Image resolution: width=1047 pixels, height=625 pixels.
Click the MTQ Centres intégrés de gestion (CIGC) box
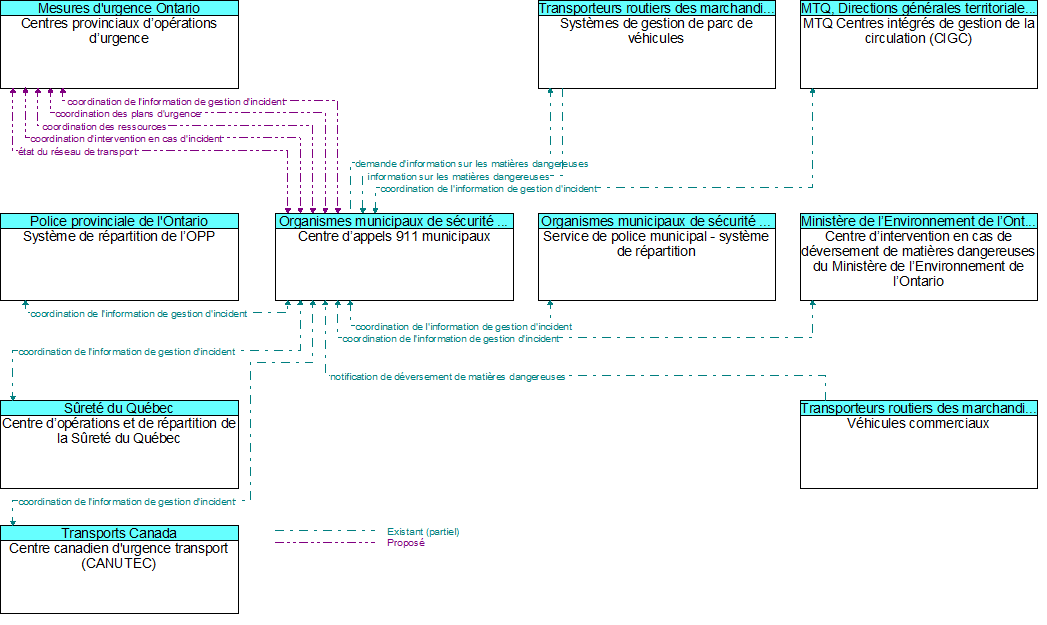pos(918,52)
